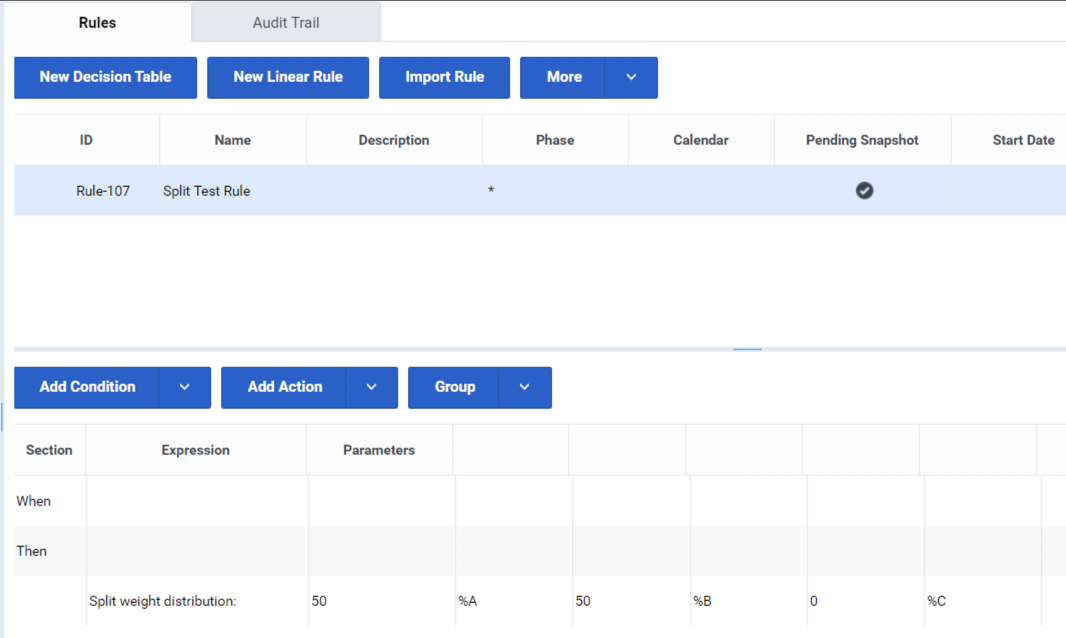Screen dimensions: 1066x638
Task: Edit the %C split weight value 0
Action: [814, 602]
